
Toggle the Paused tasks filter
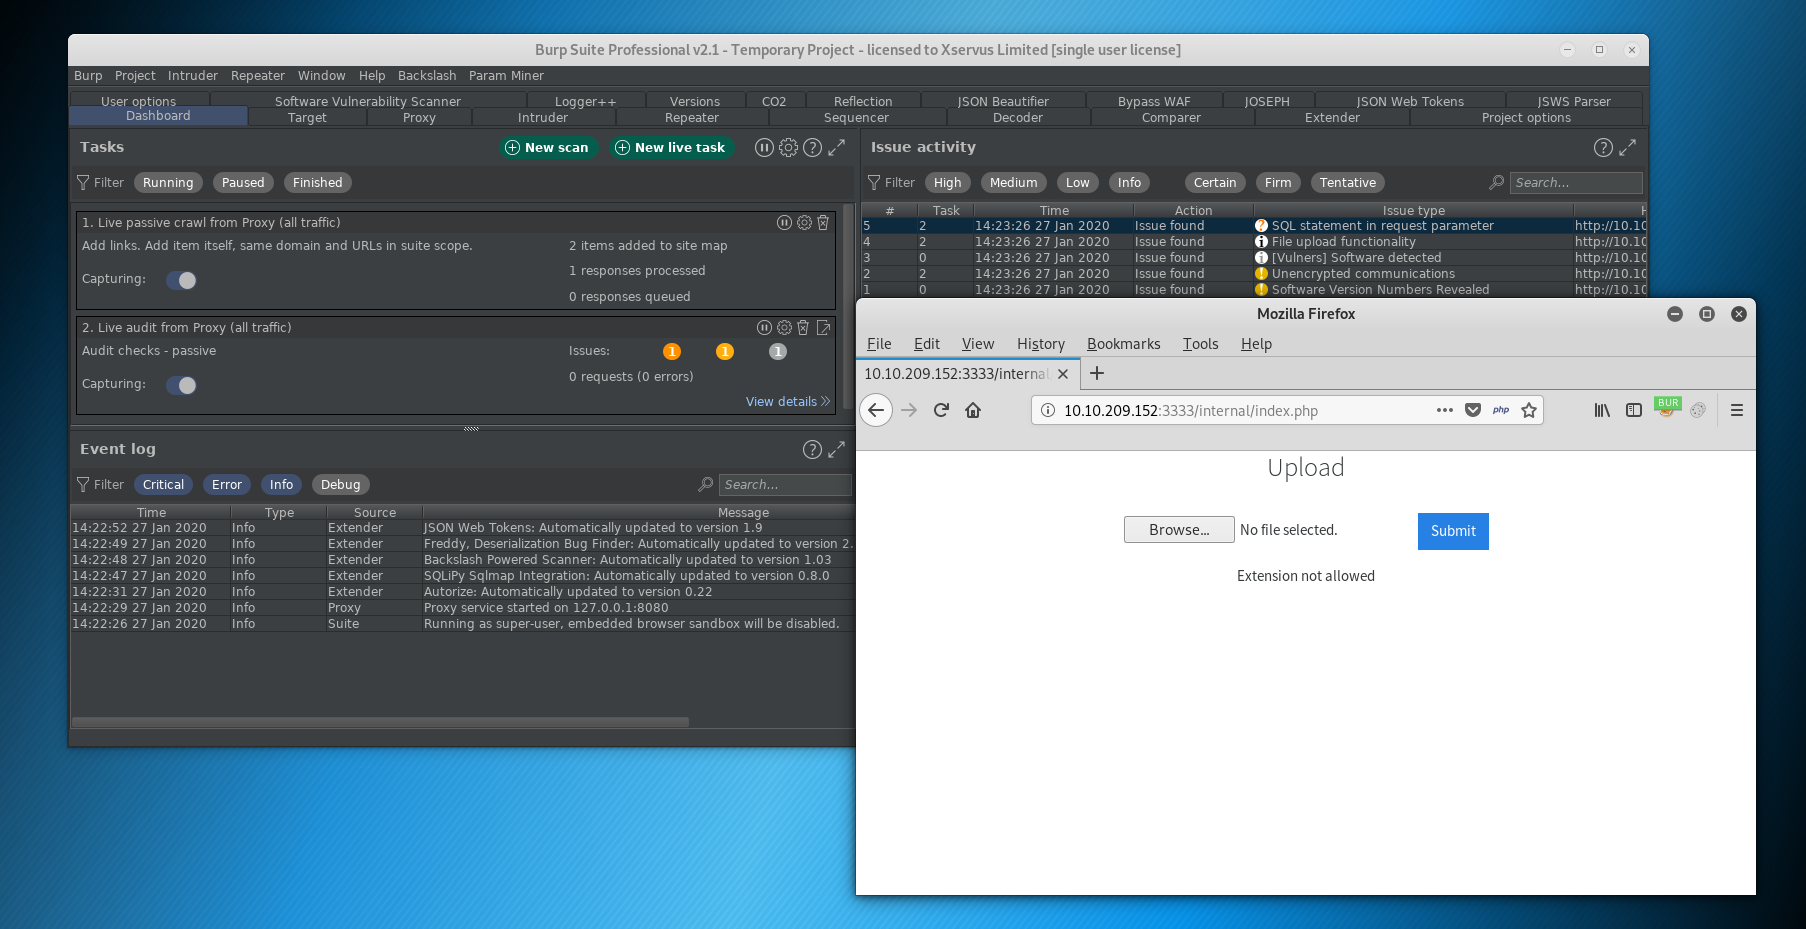(x=243, y=182)
